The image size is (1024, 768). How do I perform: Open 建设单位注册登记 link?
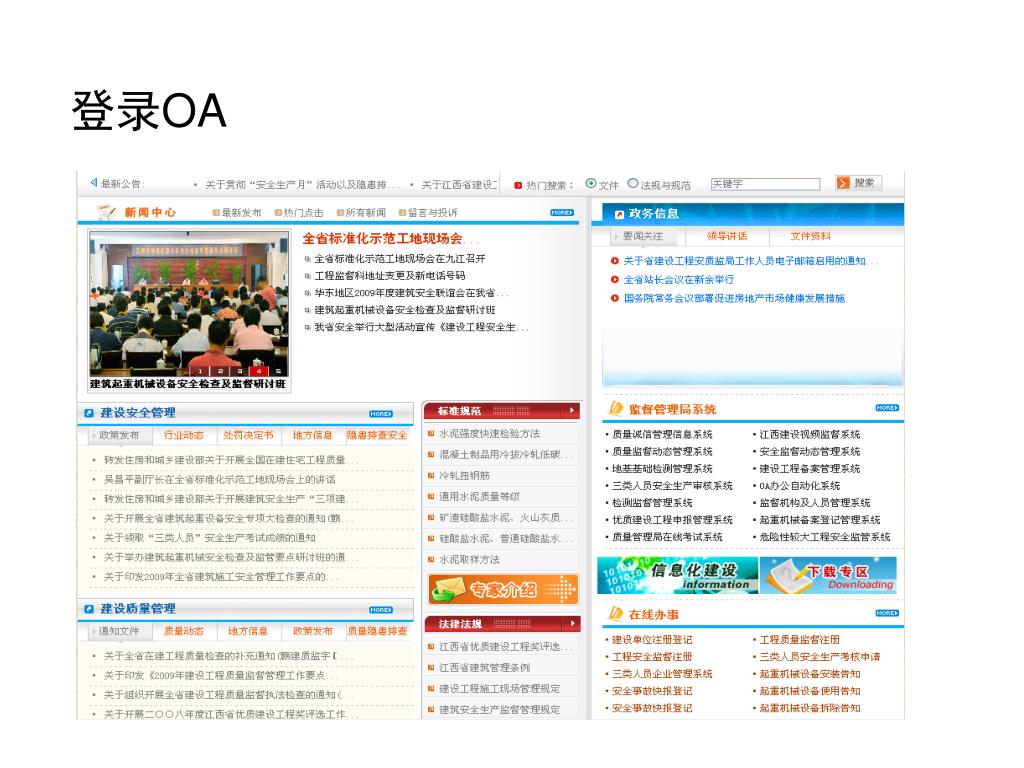point(652,640)
